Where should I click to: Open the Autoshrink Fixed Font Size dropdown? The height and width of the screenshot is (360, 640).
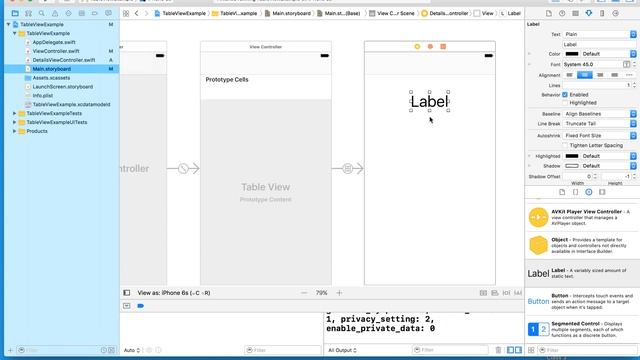click(600, 136)
